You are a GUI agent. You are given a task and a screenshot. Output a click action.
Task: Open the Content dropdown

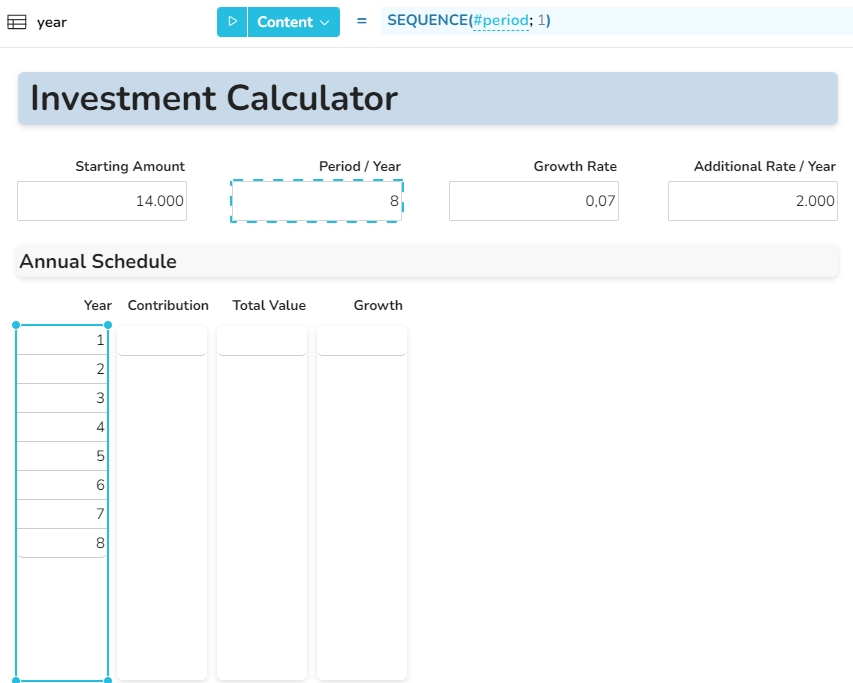293,22
